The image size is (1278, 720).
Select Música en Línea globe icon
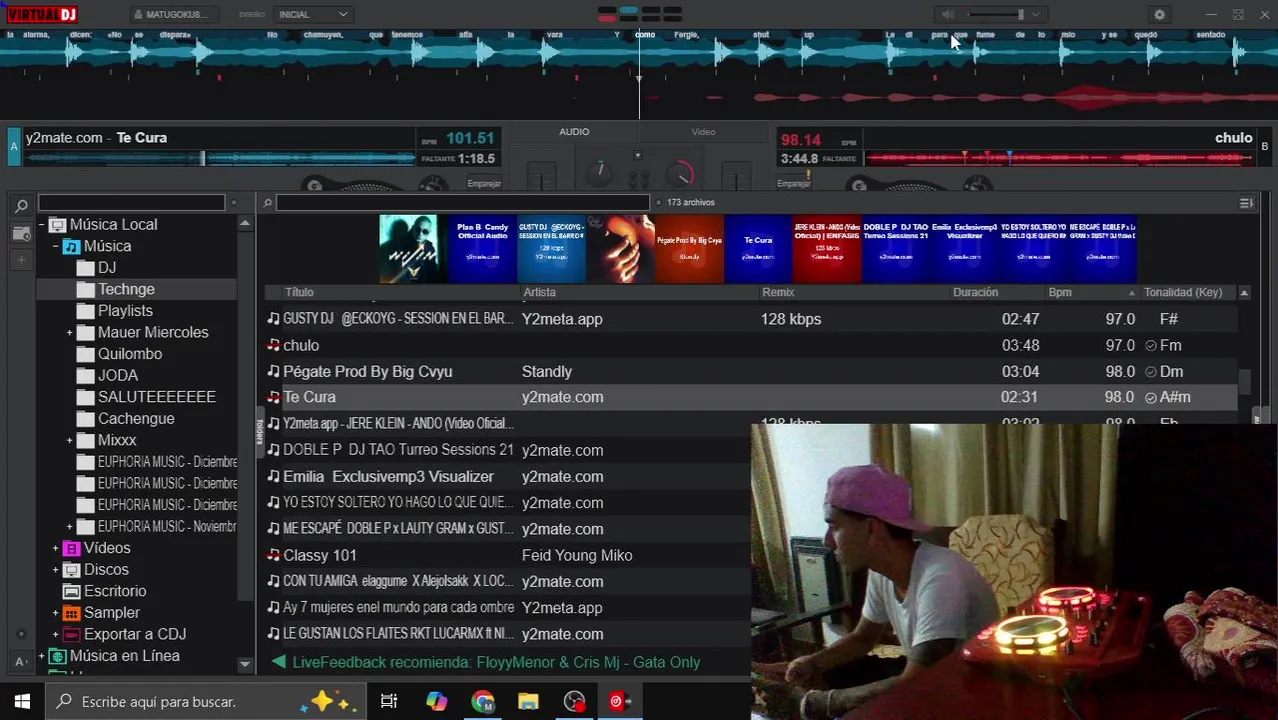pyautogui.click(x=57, y=656)
